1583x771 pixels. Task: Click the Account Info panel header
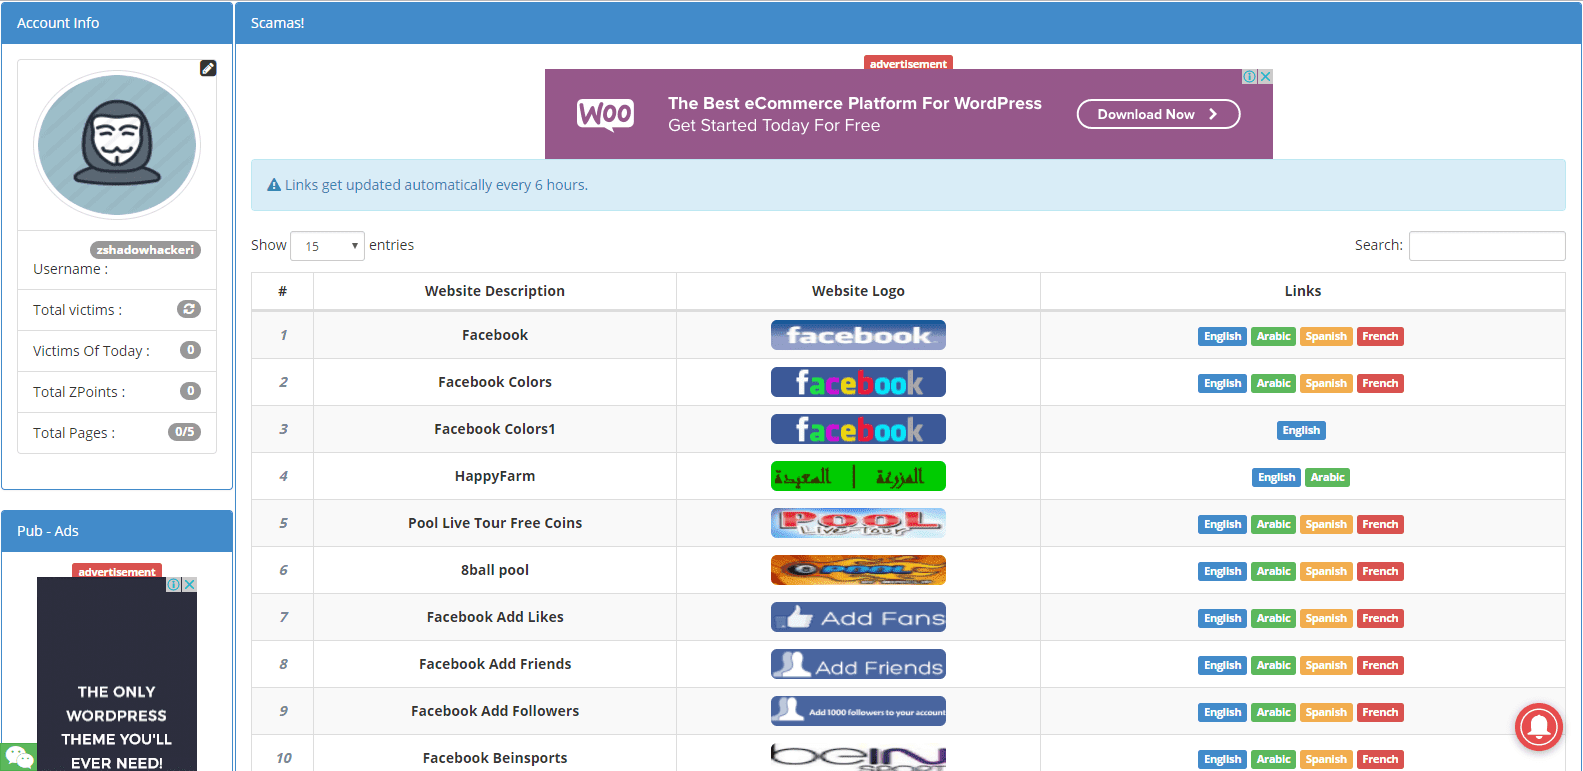pyautogui.click(x=117, y=23)
